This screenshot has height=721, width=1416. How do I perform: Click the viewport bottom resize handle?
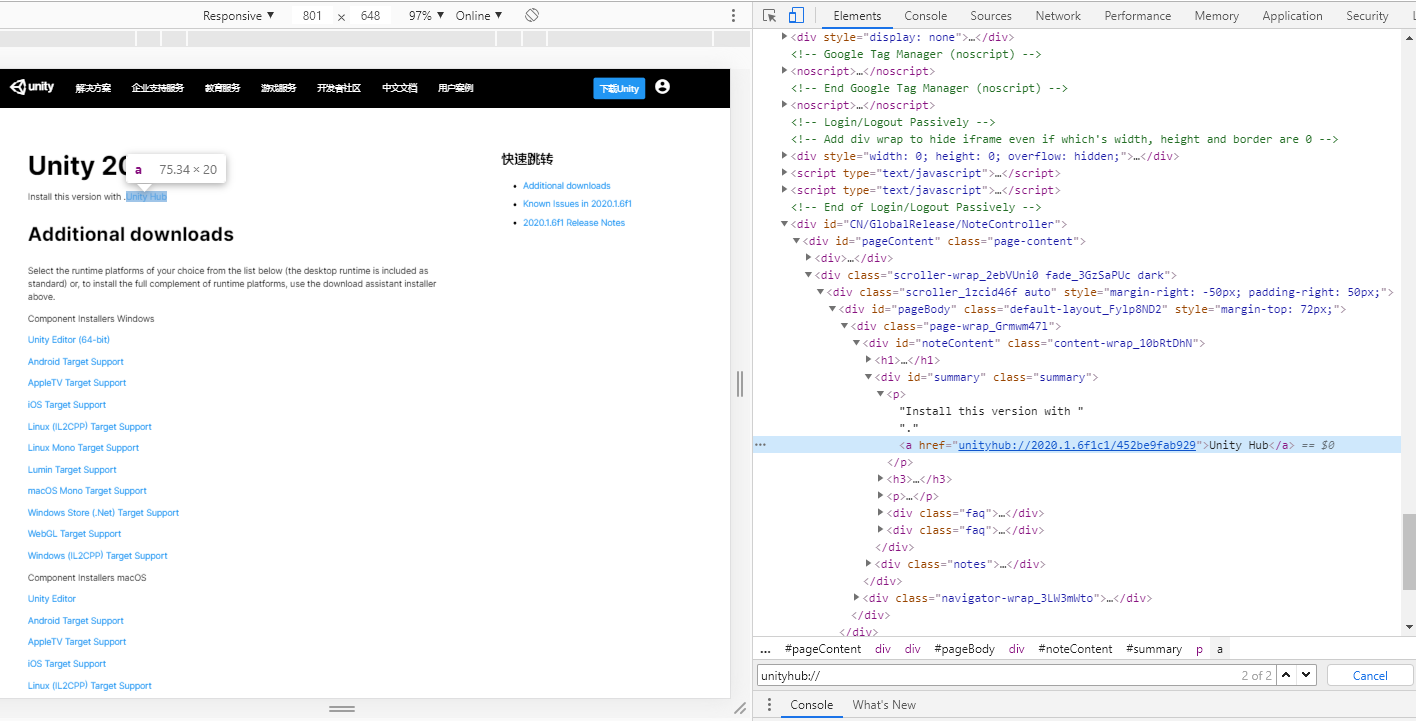pyautogui.click(x=342, y=708)
